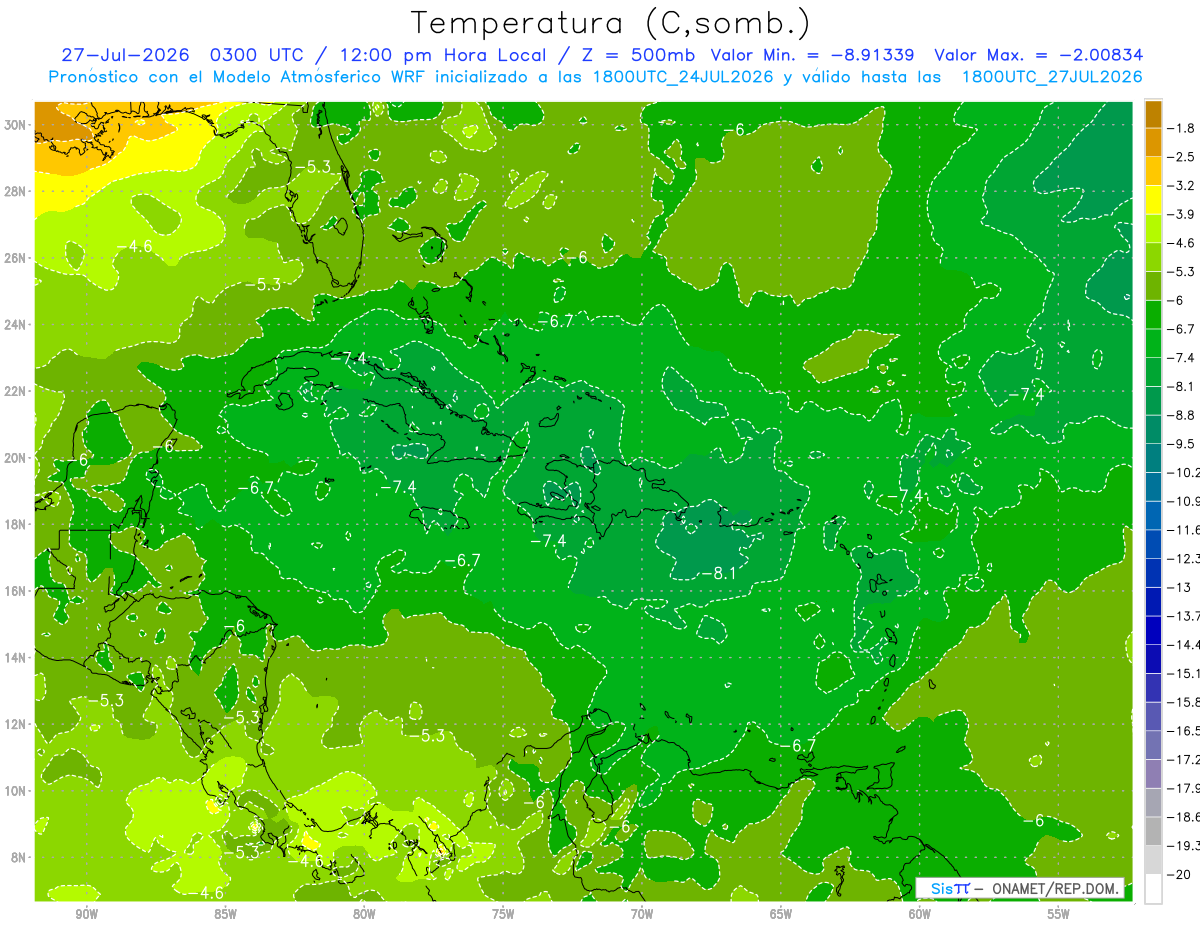Click the '10N' latitude axis label
This screenshot has width=1200, height=927.
pyautogui.click(x=17, y=791)
